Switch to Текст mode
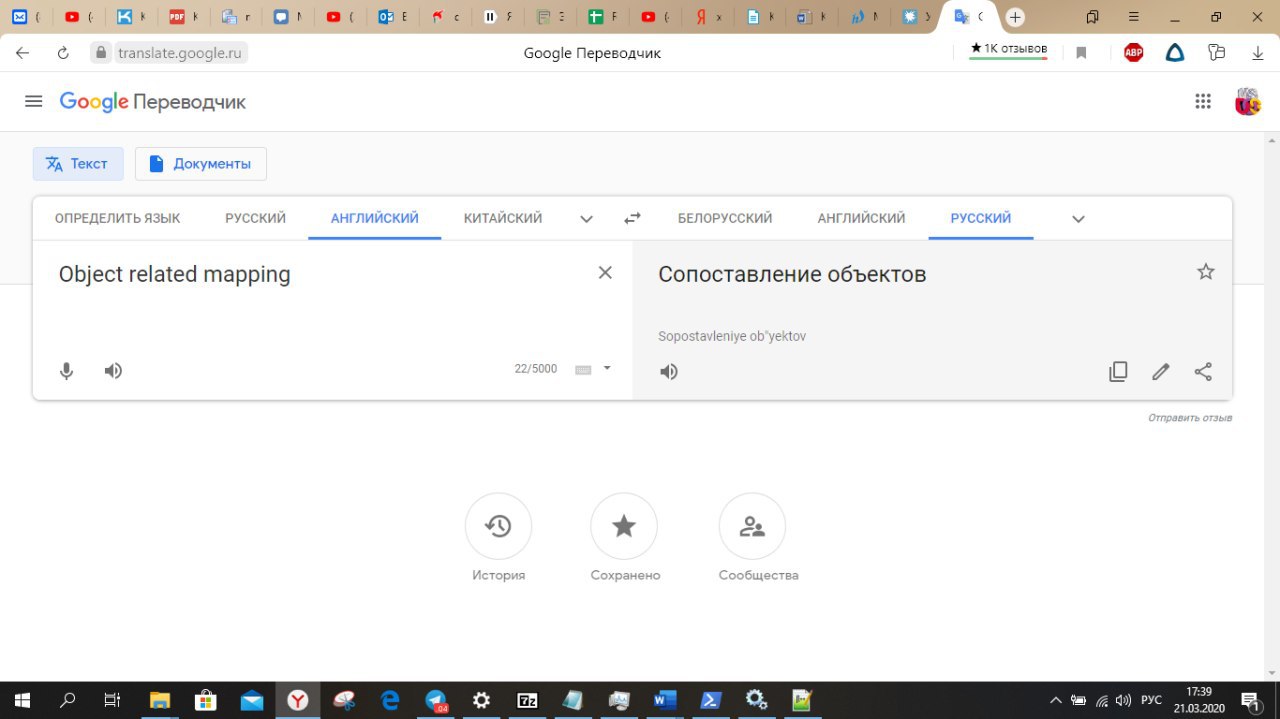Viewport: 1280px width, 719px height. pyautogui.click(x=78, y=164)
